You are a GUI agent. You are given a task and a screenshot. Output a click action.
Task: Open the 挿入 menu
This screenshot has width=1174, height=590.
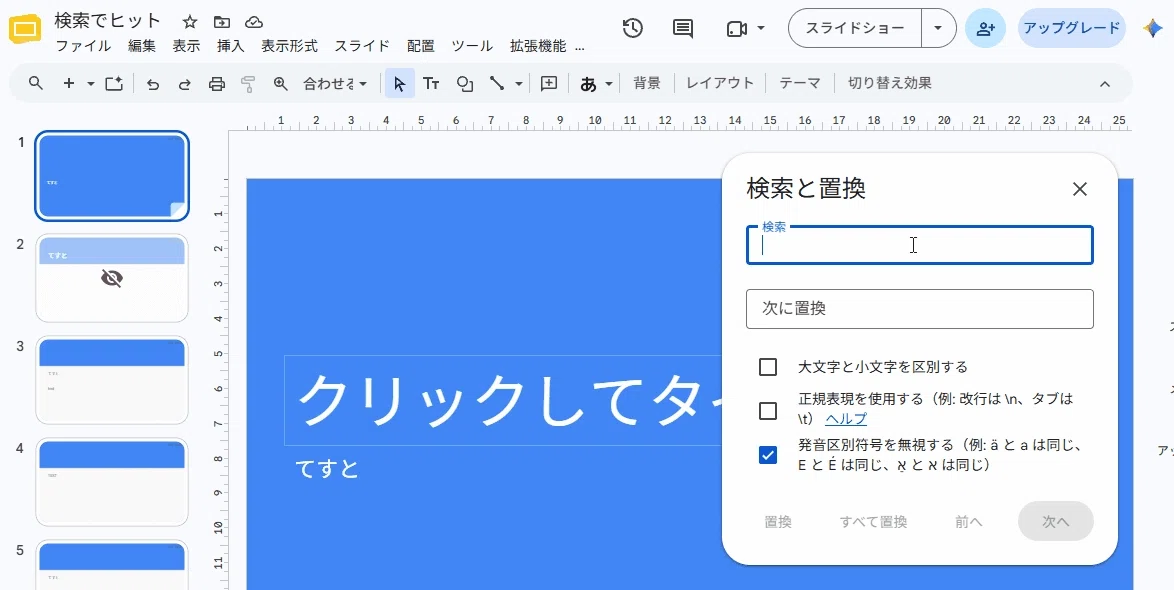coord(231,46)
